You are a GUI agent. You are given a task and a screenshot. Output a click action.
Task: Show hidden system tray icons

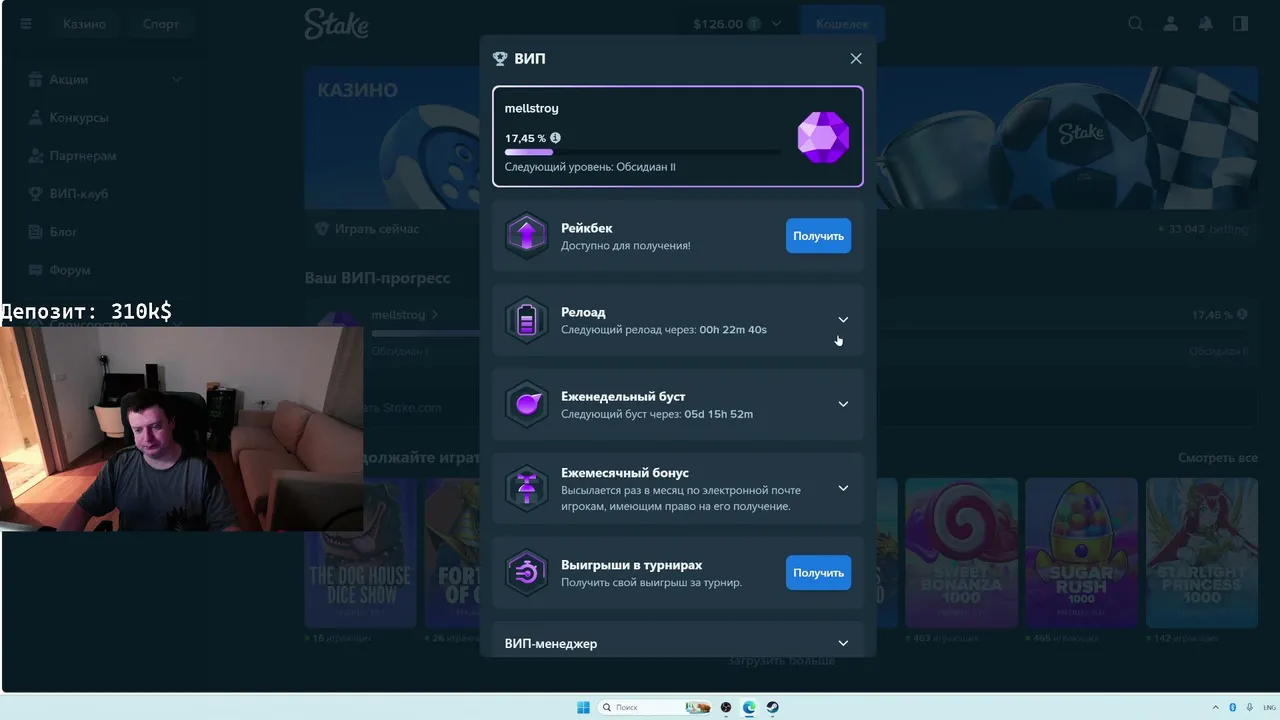point(1217,707)
